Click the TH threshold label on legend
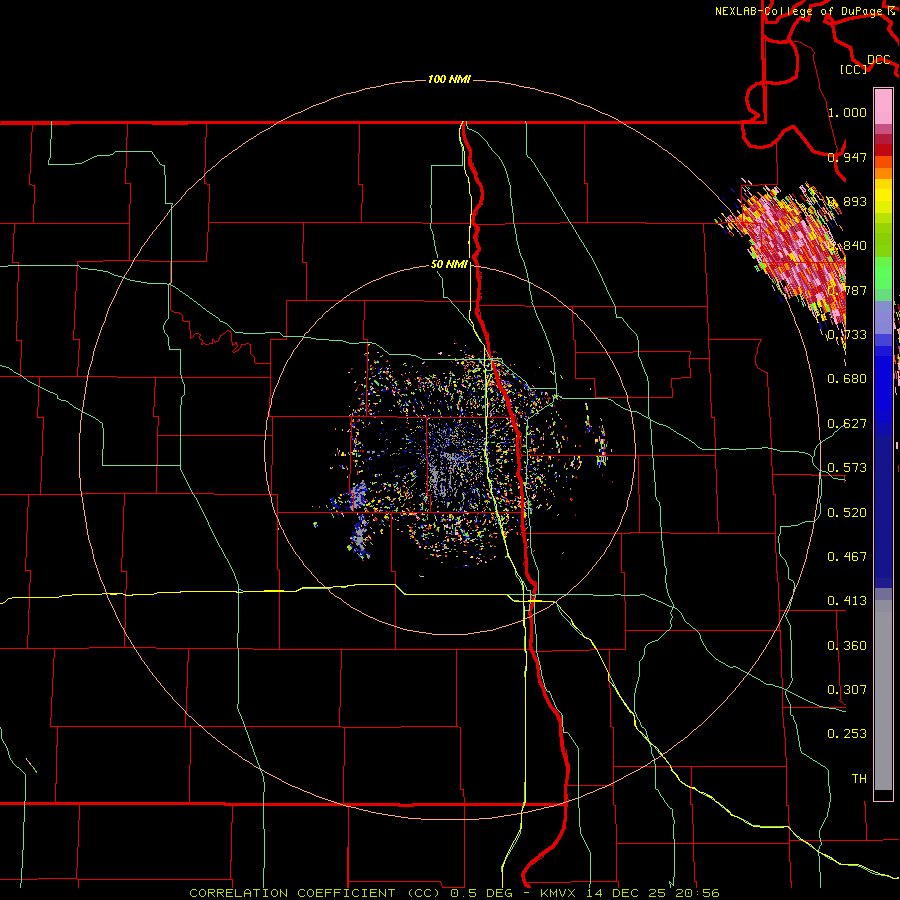The height and width of the screenshot is (900, 900). tap(859, 778)
